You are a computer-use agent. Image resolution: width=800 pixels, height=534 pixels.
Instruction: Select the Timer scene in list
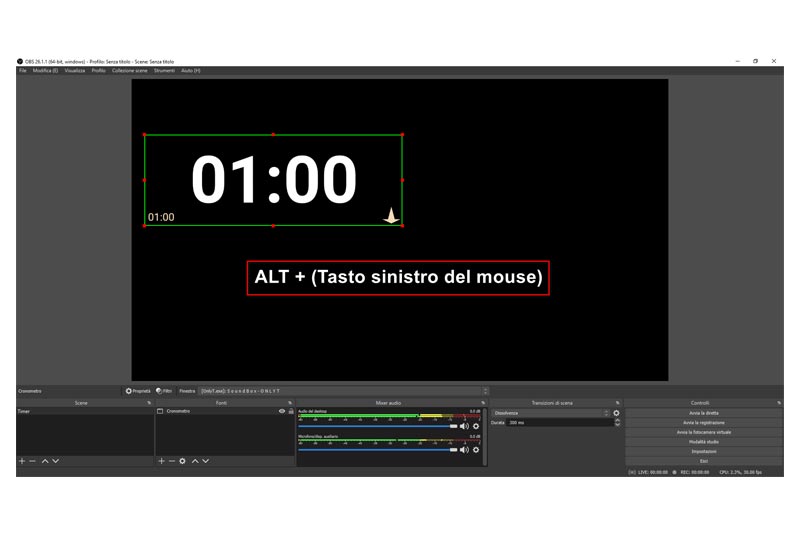(x=85, y=411)
